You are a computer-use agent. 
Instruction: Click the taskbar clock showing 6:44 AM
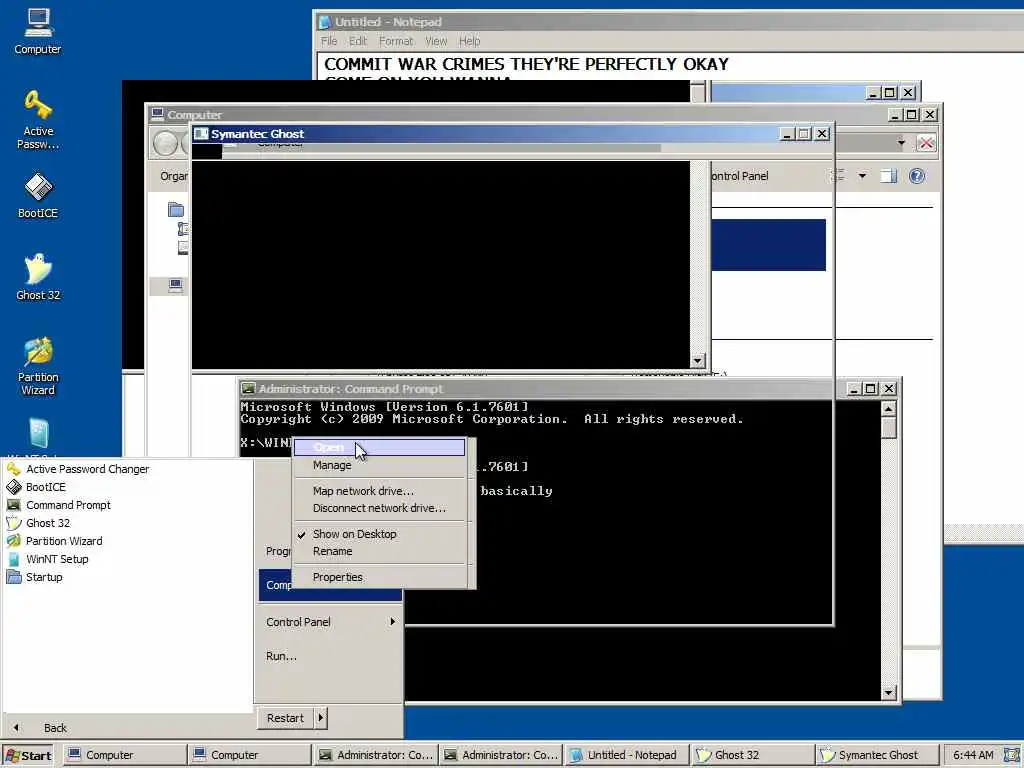pos(973,755)
